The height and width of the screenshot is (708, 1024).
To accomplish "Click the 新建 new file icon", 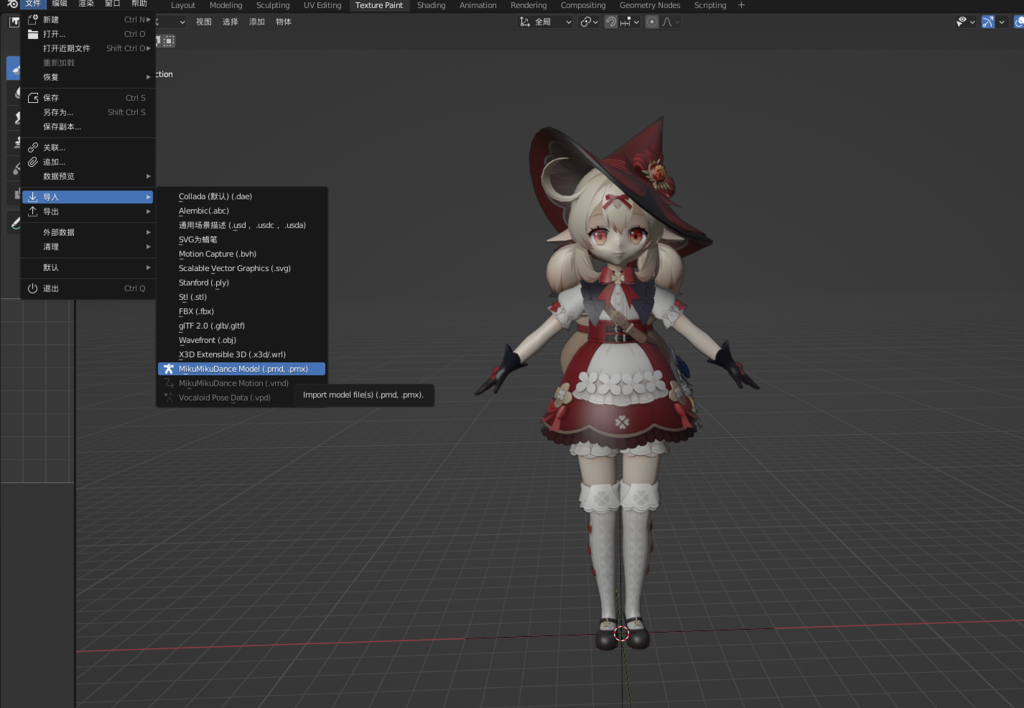I will 33,20.
